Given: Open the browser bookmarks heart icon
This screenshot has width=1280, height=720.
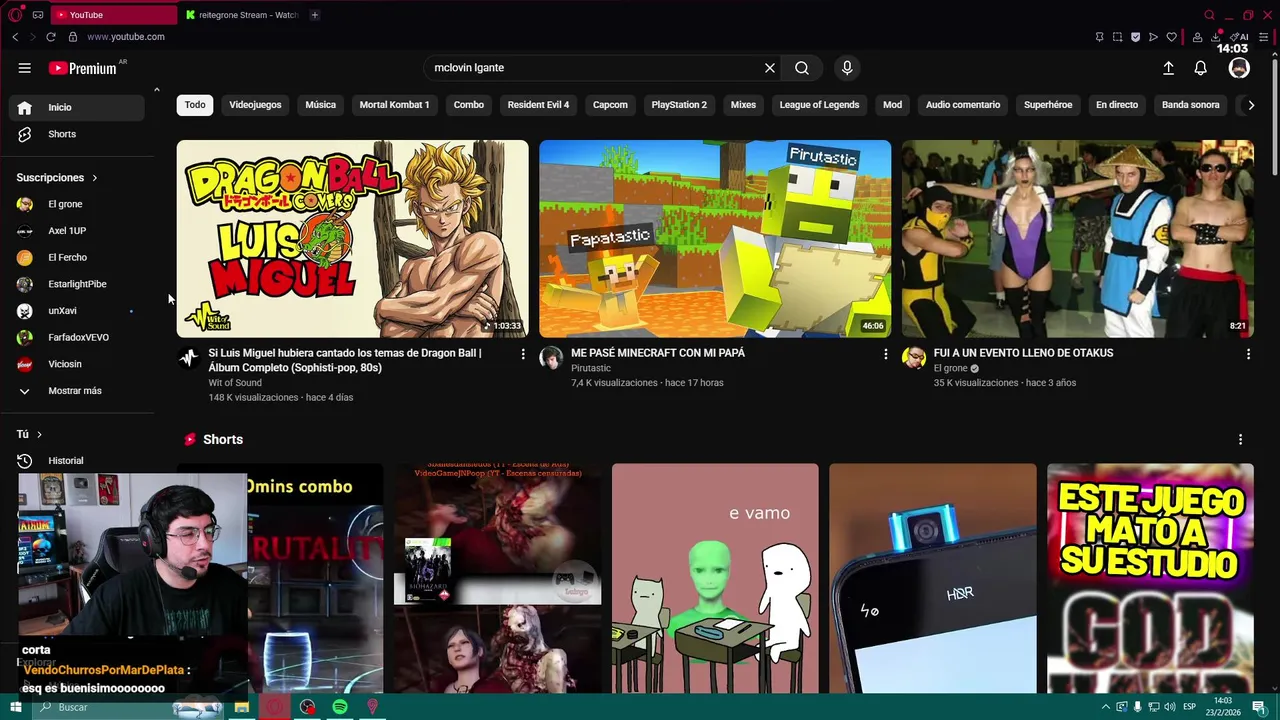Looking at the screenshot, I should 1171,37.
